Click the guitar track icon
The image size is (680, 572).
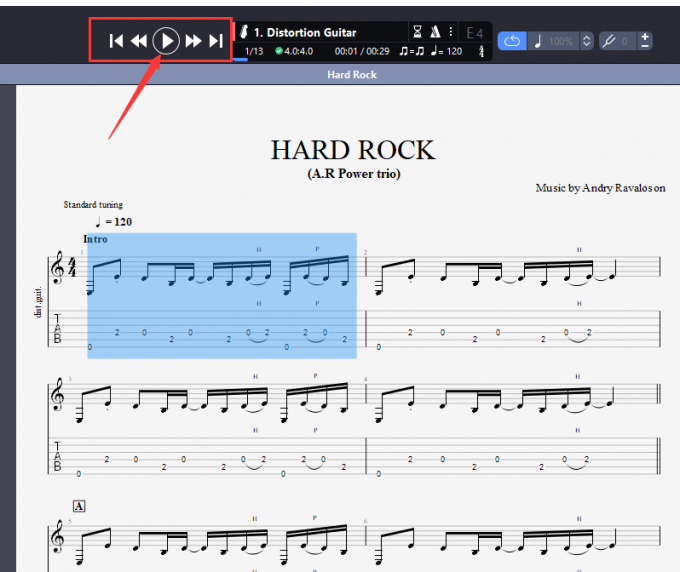click(244, 33)
